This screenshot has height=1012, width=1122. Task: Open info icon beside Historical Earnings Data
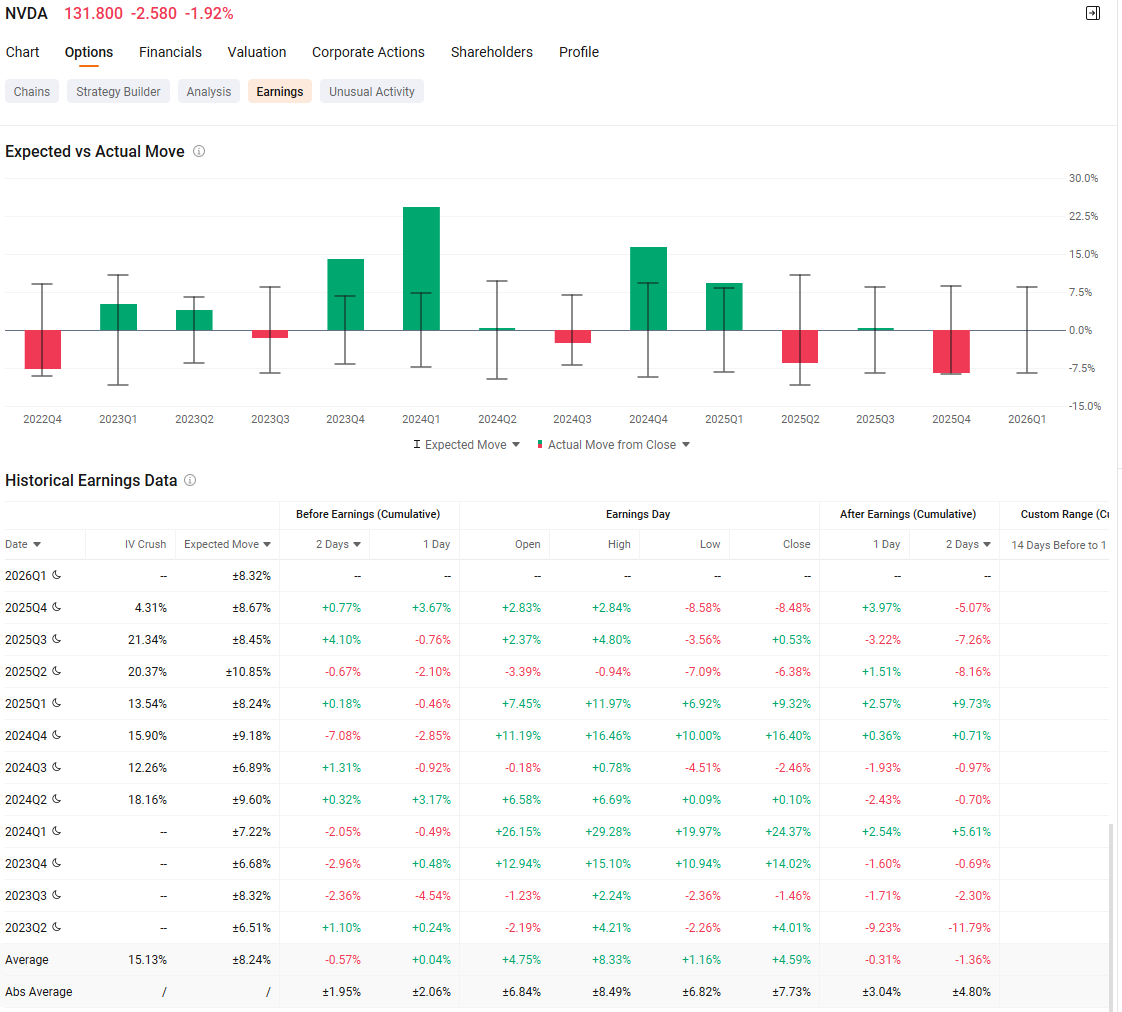(x=190, y=480)
